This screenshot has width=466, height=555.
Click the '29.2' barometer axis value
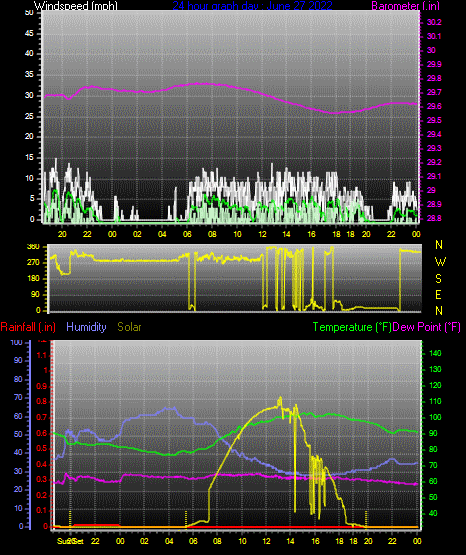click(434, 162)
